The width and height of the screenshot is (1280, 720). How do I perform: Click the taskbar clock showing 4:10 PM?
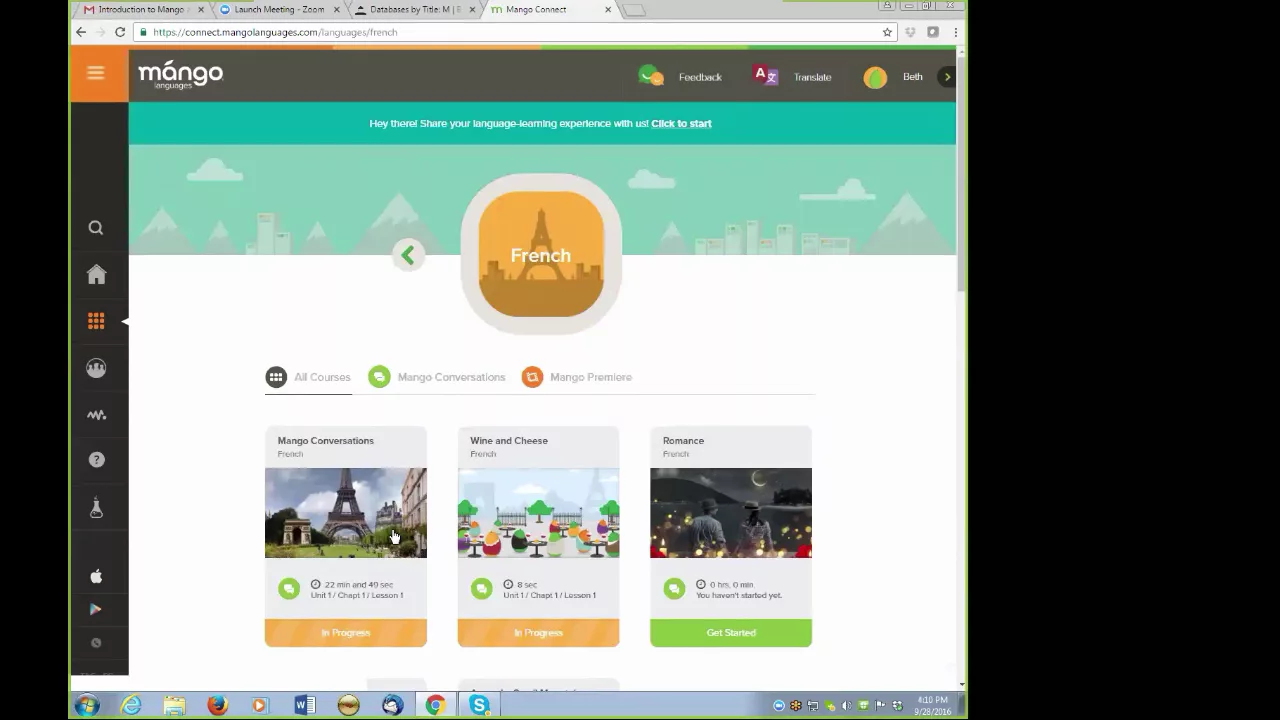(x=931, y=706)
